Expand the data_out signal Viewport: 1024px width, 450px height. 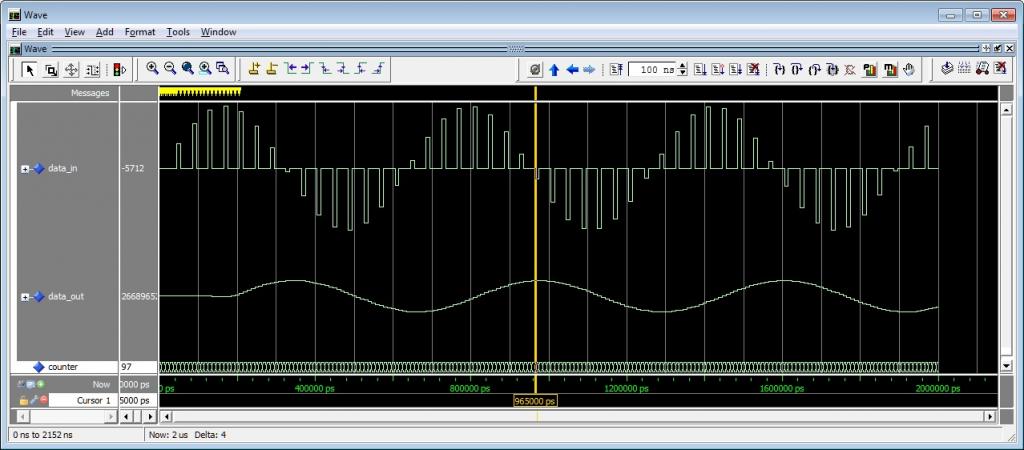(x=25, y=297)
